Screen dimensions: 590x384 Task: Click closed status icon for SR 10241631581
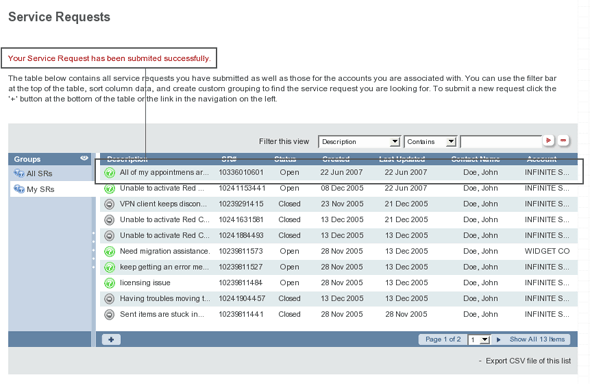109,220
